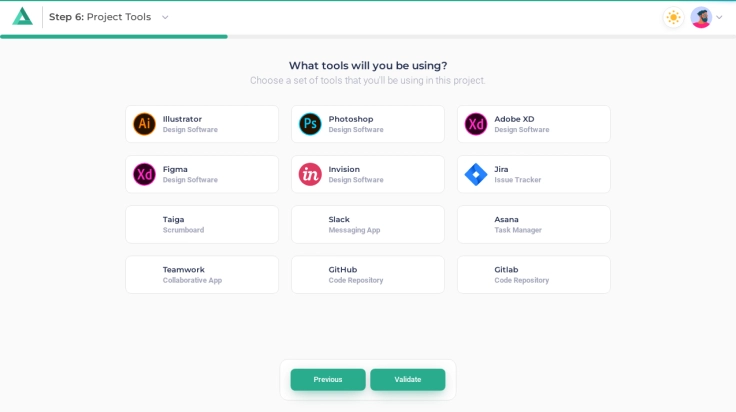Expand the Step 6 Project Tools dropdown
Viewport: 736px width, 412px height.
(x=165, y=17)
